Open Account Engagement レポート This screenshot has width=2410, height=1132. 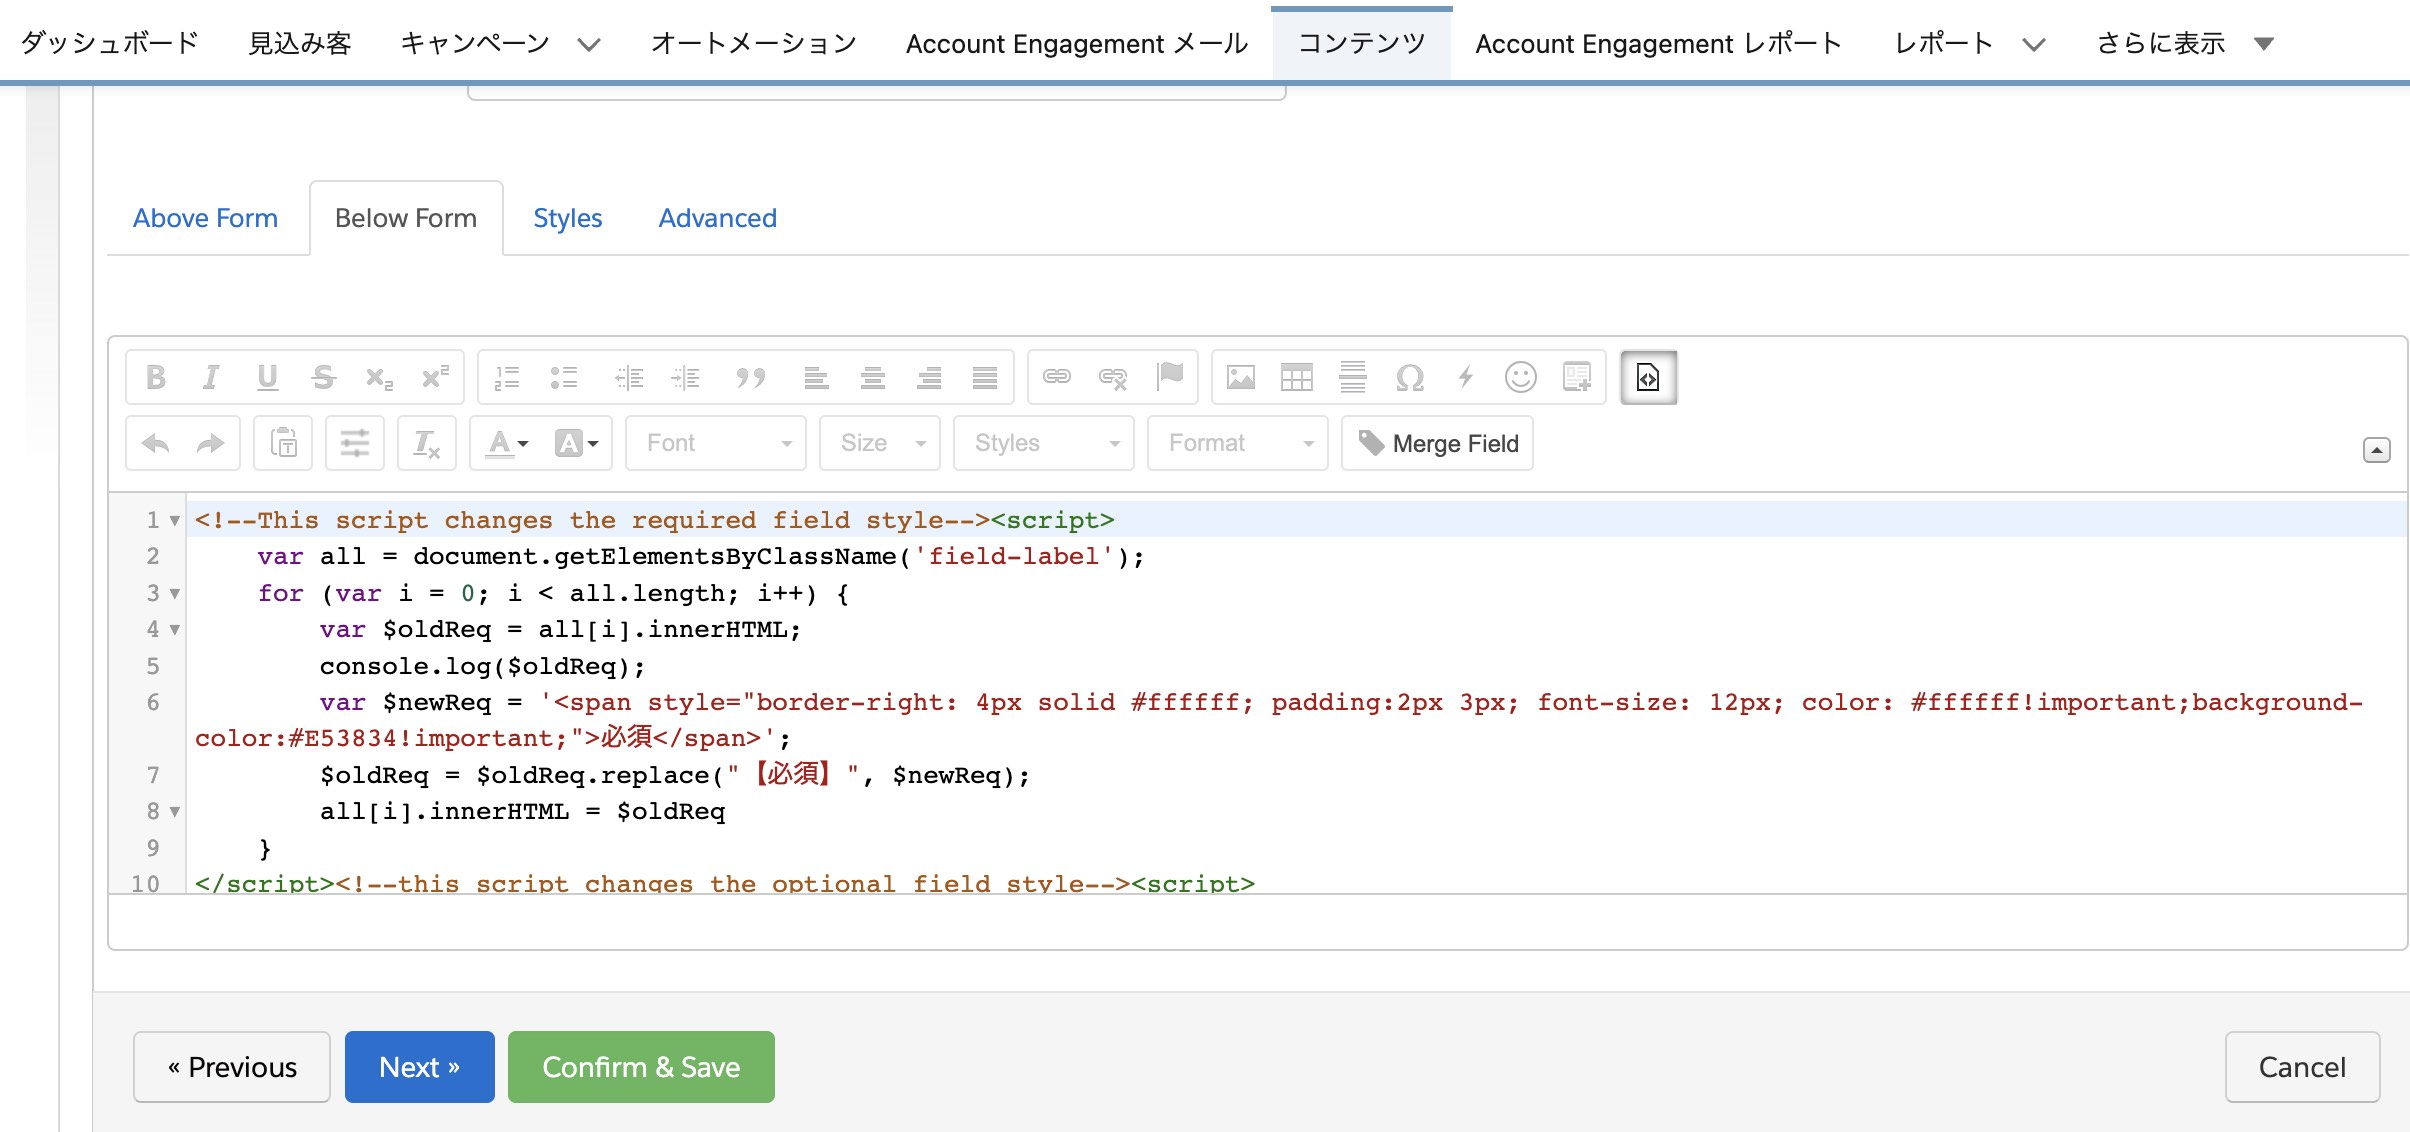coord(1658,43)
